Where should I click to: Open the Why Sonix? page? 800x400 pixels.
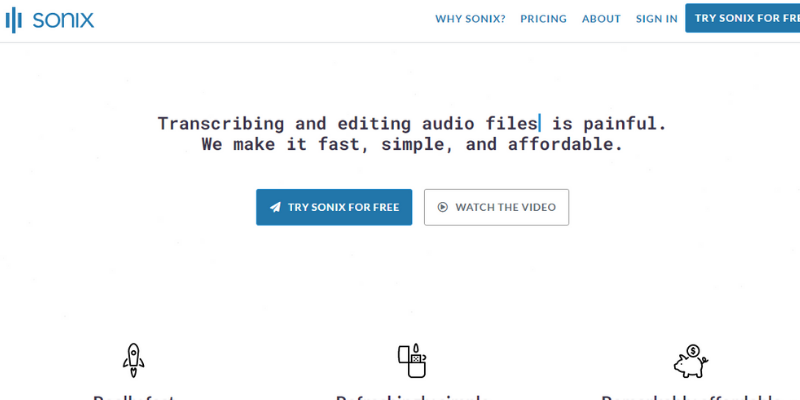click(x=470, y=19)
